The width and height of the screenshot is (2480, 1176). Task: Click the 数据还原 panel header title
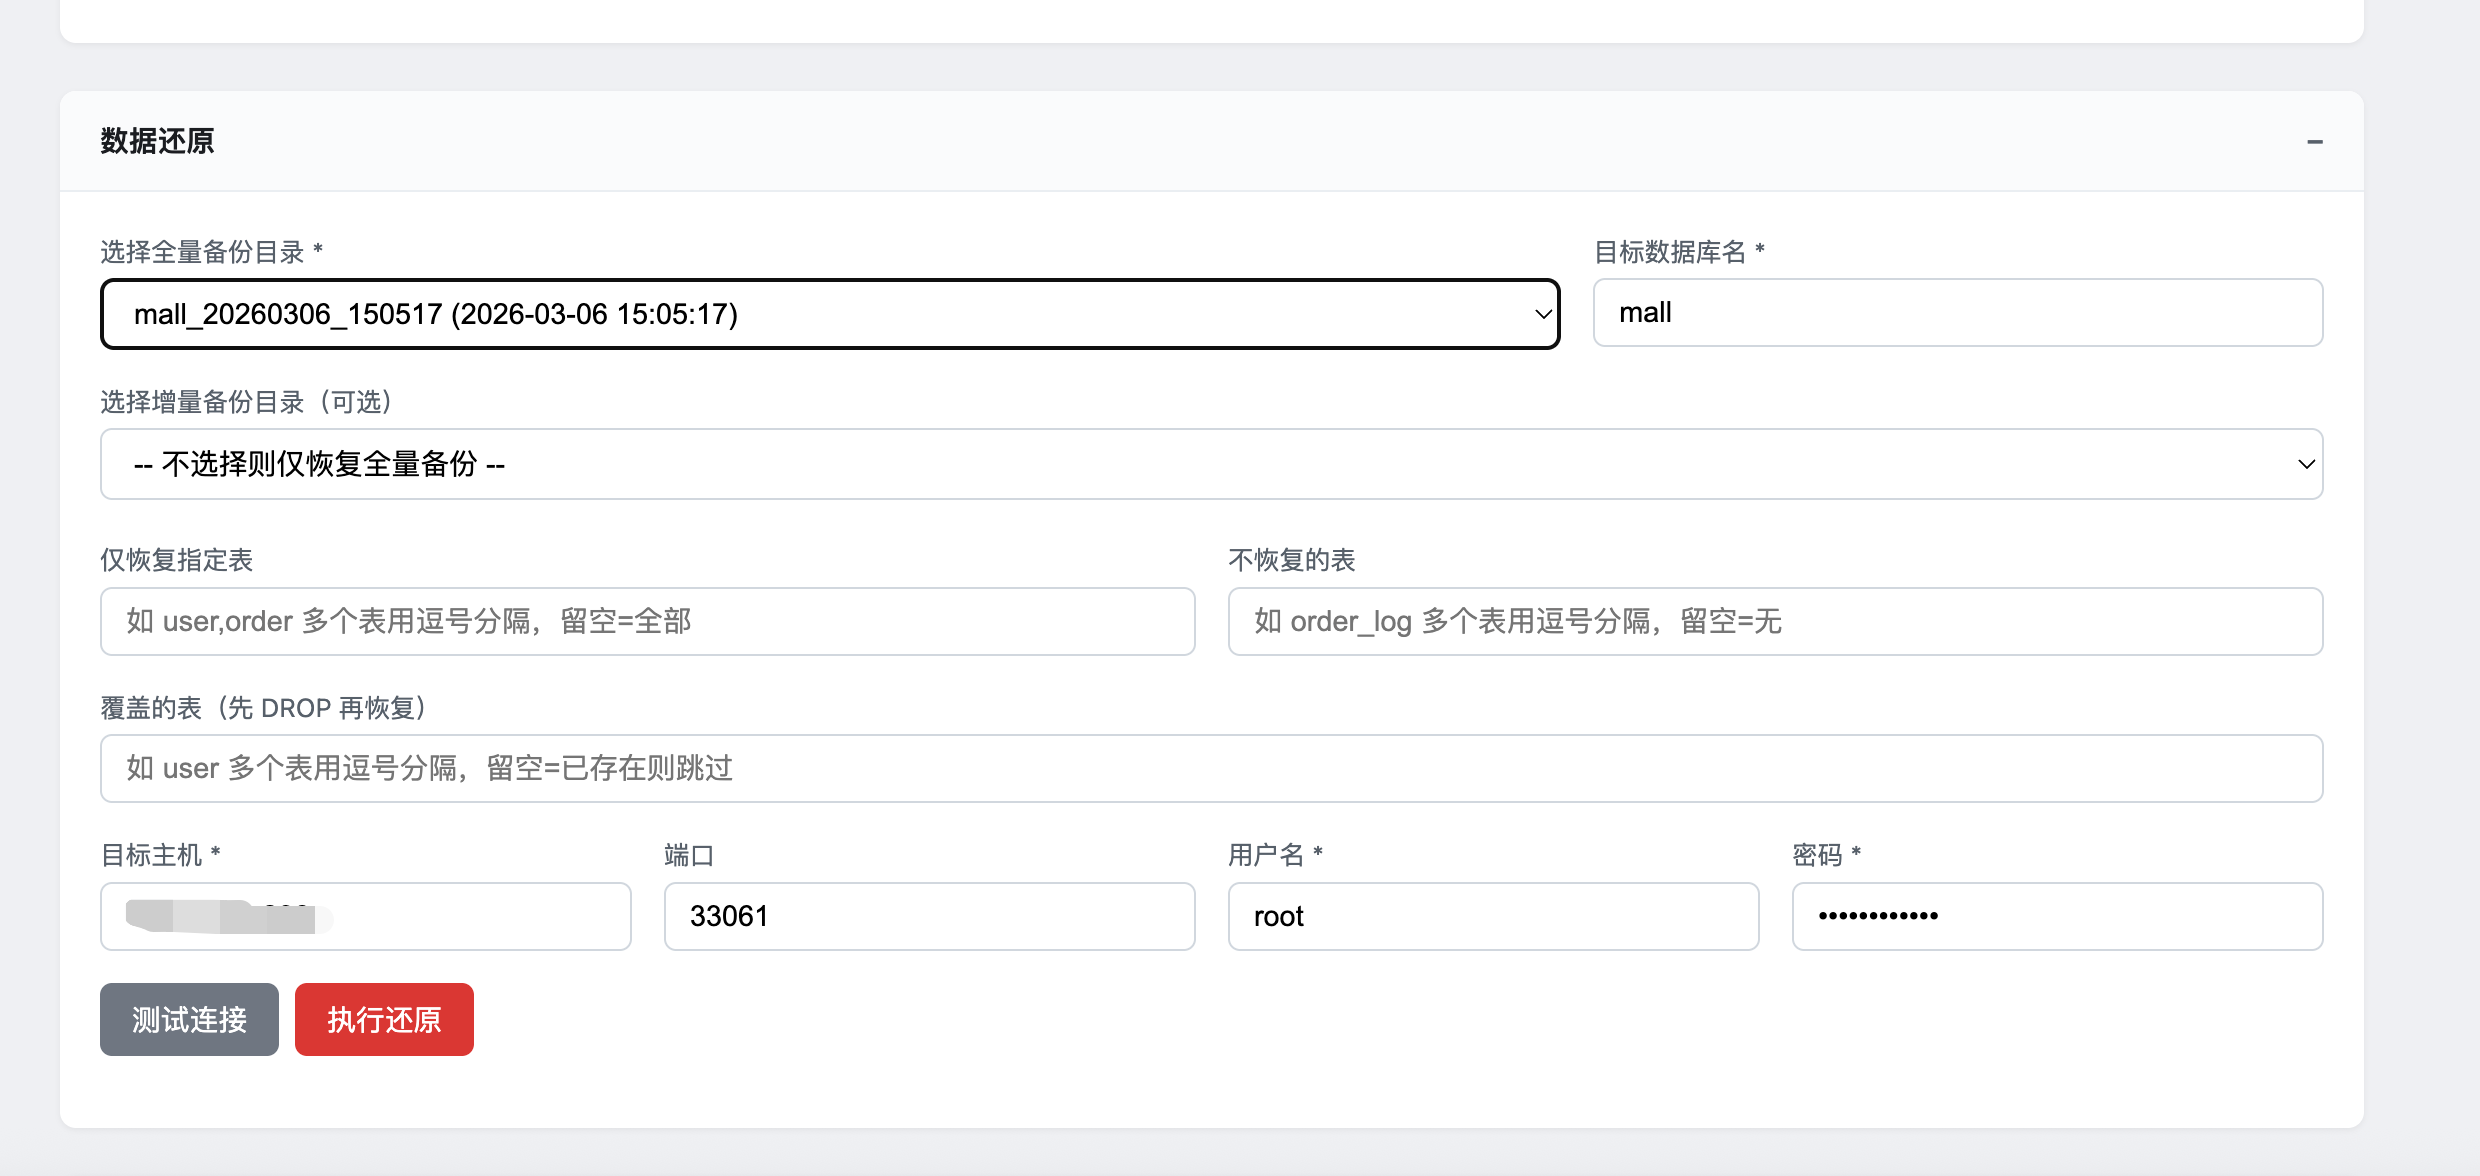158,141
